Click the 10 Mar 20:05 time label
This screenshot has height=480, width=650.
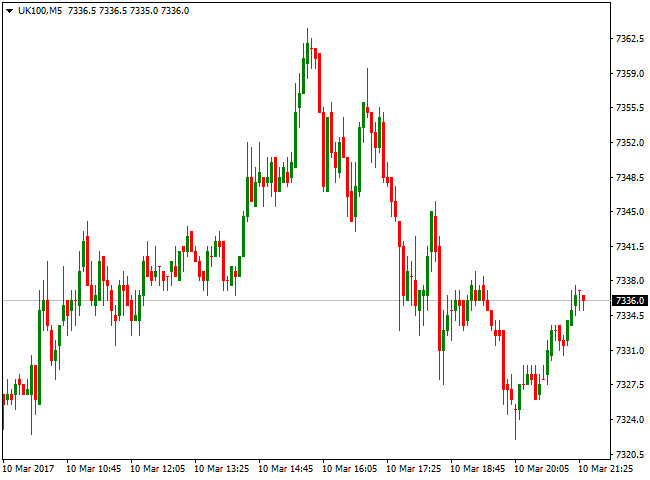click(542, 469)
